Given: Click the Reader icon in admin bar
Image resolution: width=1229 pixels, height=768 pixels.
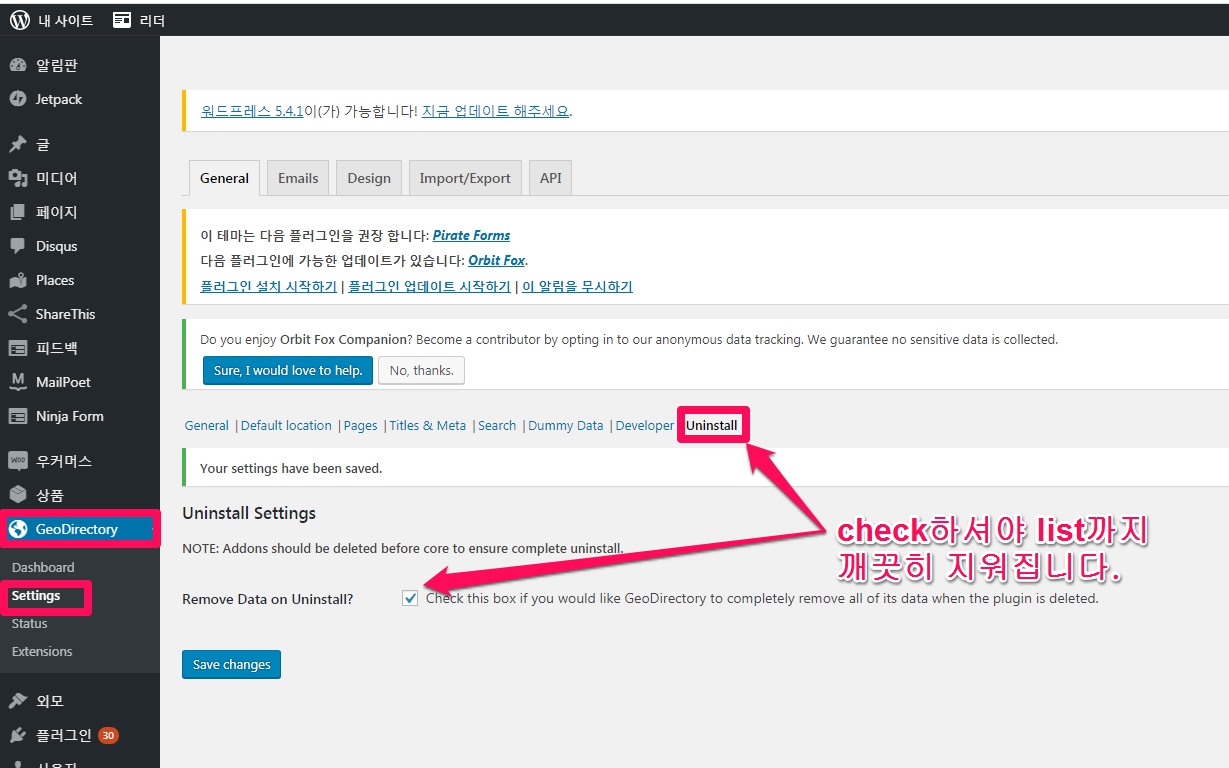Looking at the screenshot, I should (x=122, y=20).
